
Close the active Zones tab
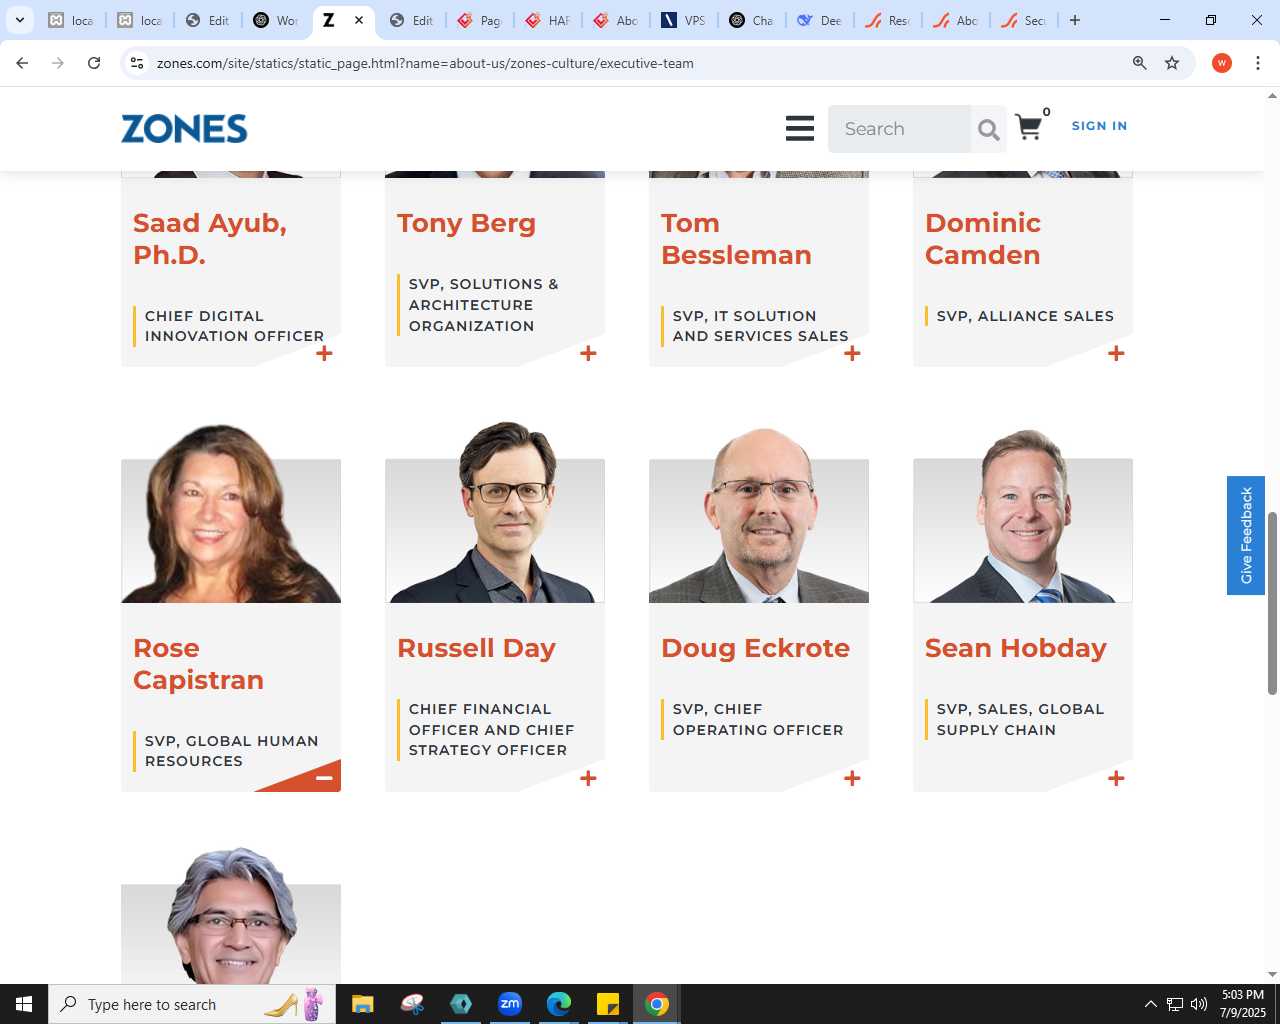pyautogui.click(x=359, y=20)
